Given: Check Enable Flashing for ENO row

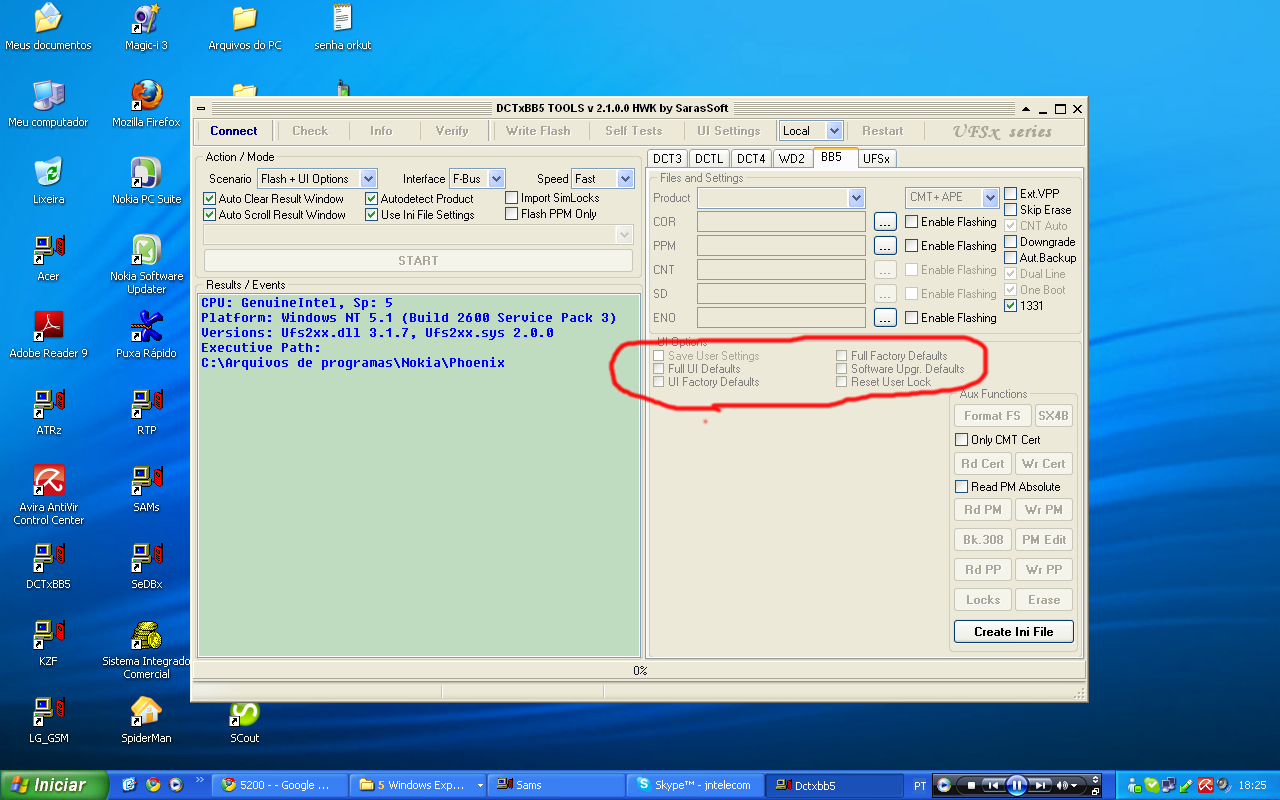Looking at the screenshot, I should point(911,318).
